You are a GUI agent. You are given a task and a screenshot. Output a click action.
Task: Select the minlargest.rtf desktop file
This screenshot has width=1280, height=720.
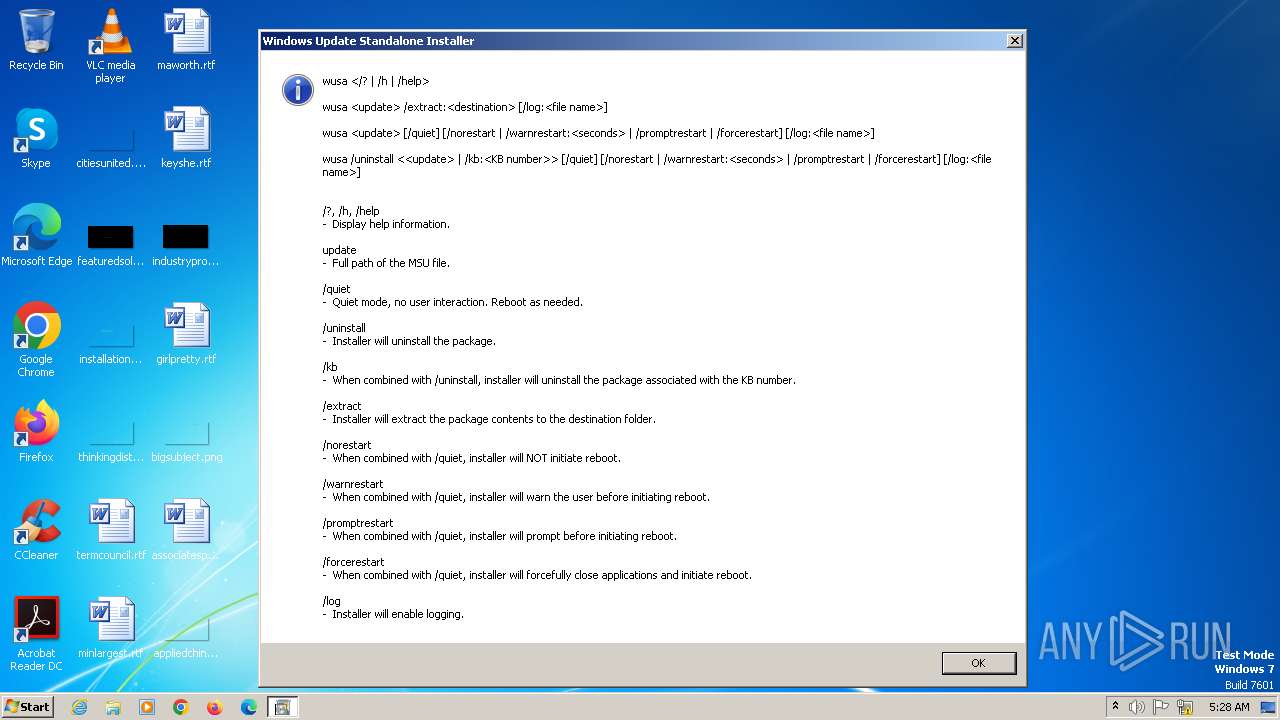coord(111,628)
